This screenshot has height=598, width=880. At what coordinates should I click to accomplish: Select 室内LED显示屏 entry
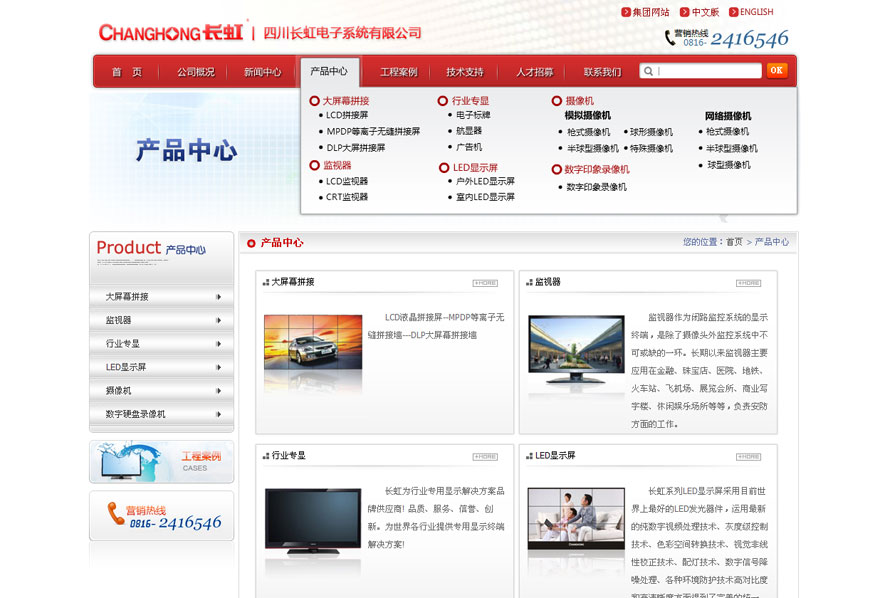click(x=485, y=197)
